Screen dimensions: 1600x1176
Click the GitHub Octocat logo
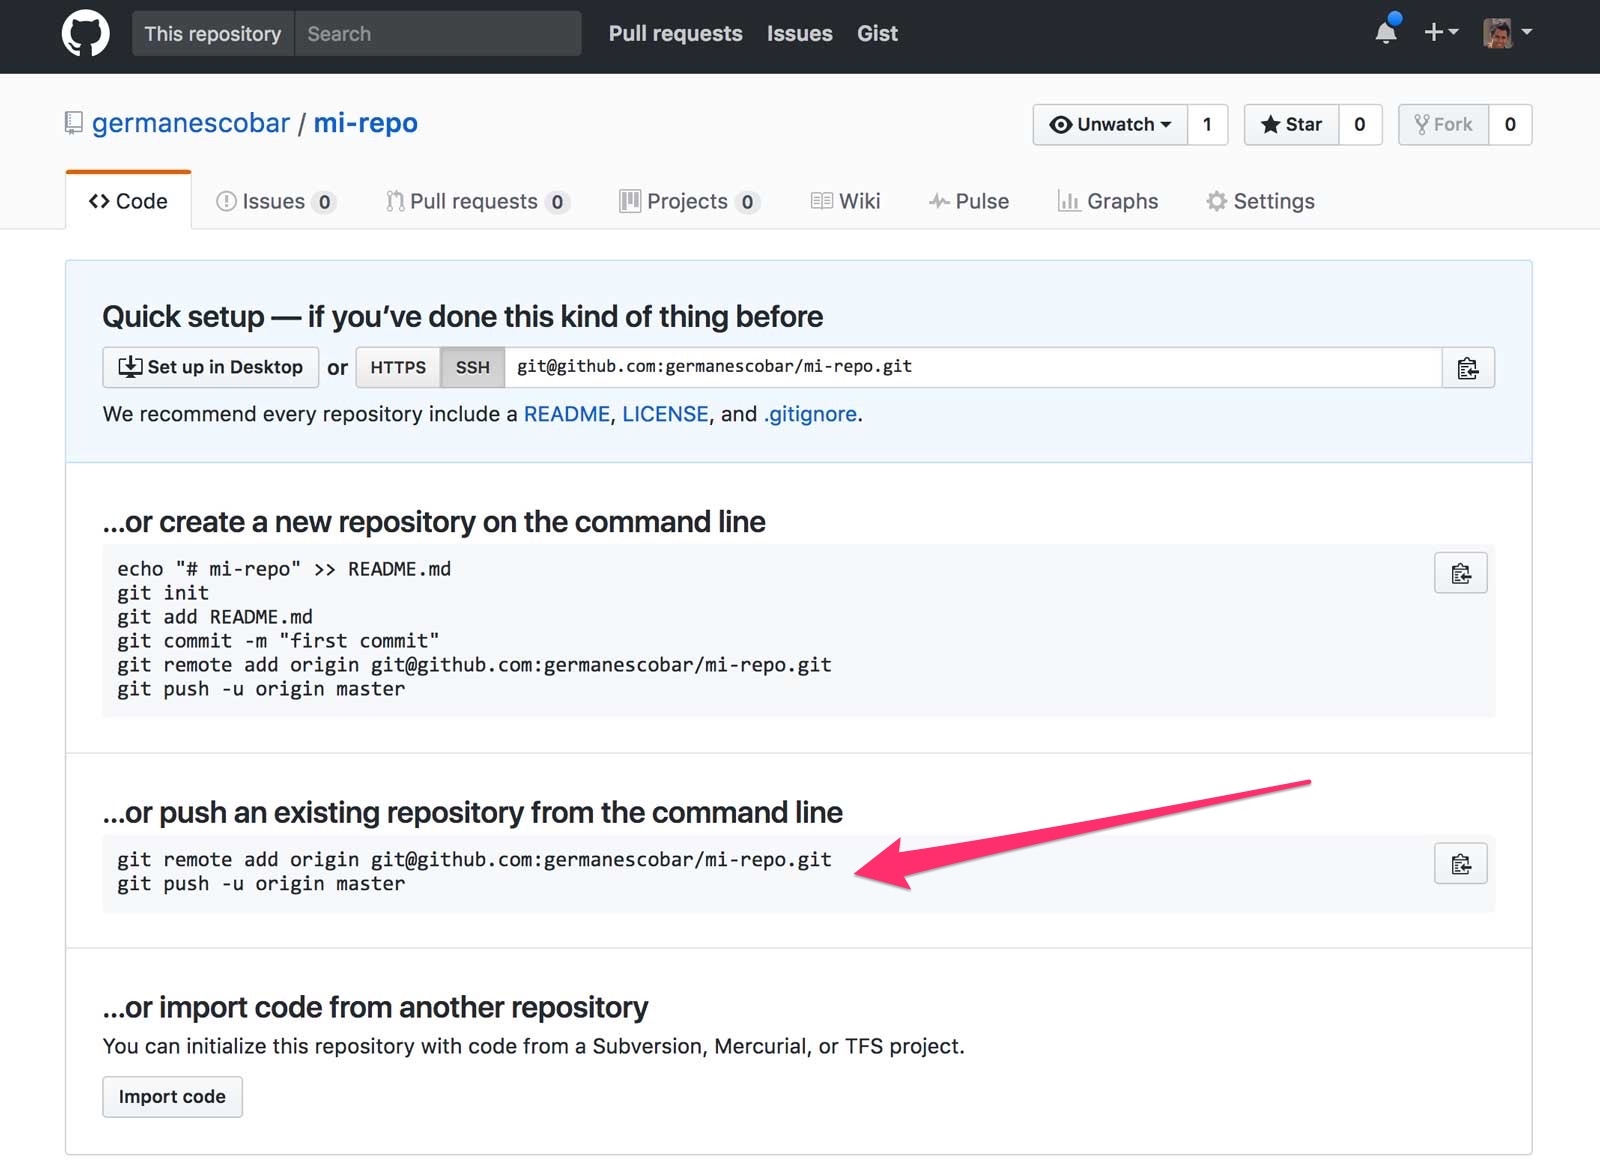(x=86, y=34)
